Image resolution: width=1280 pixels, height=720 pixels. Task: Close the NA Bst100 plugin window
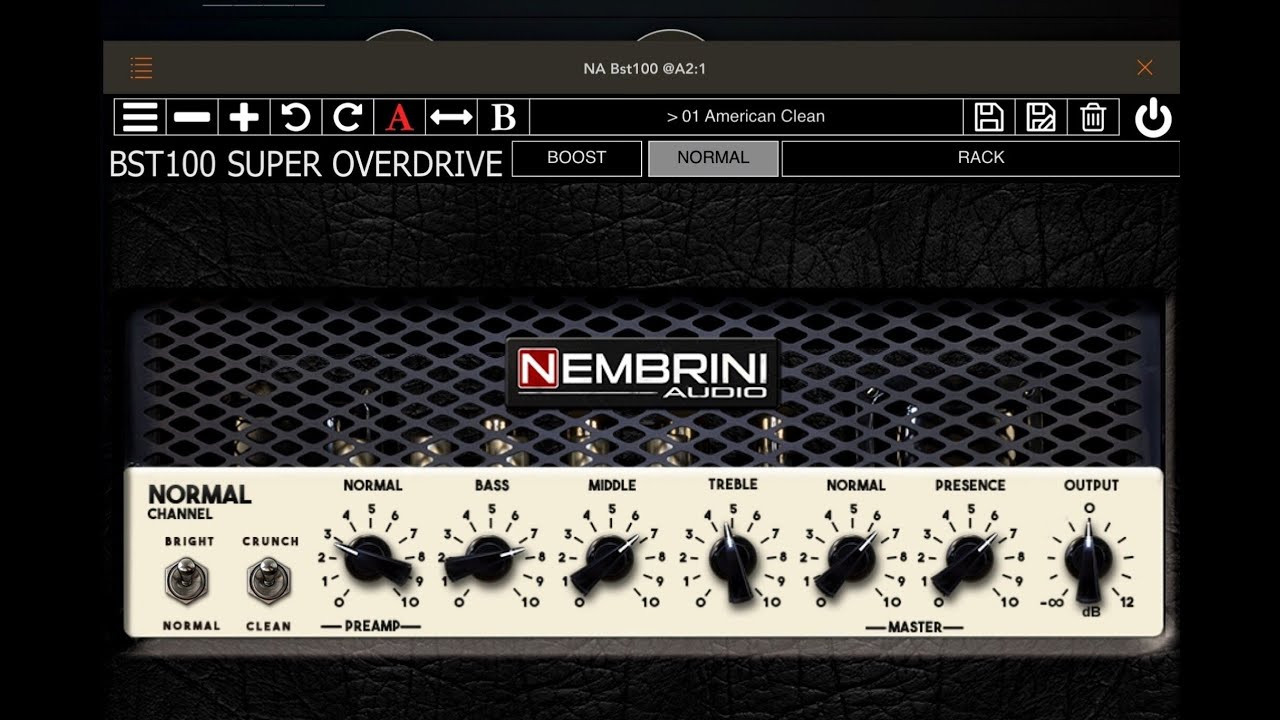(x=1145, y=68)
